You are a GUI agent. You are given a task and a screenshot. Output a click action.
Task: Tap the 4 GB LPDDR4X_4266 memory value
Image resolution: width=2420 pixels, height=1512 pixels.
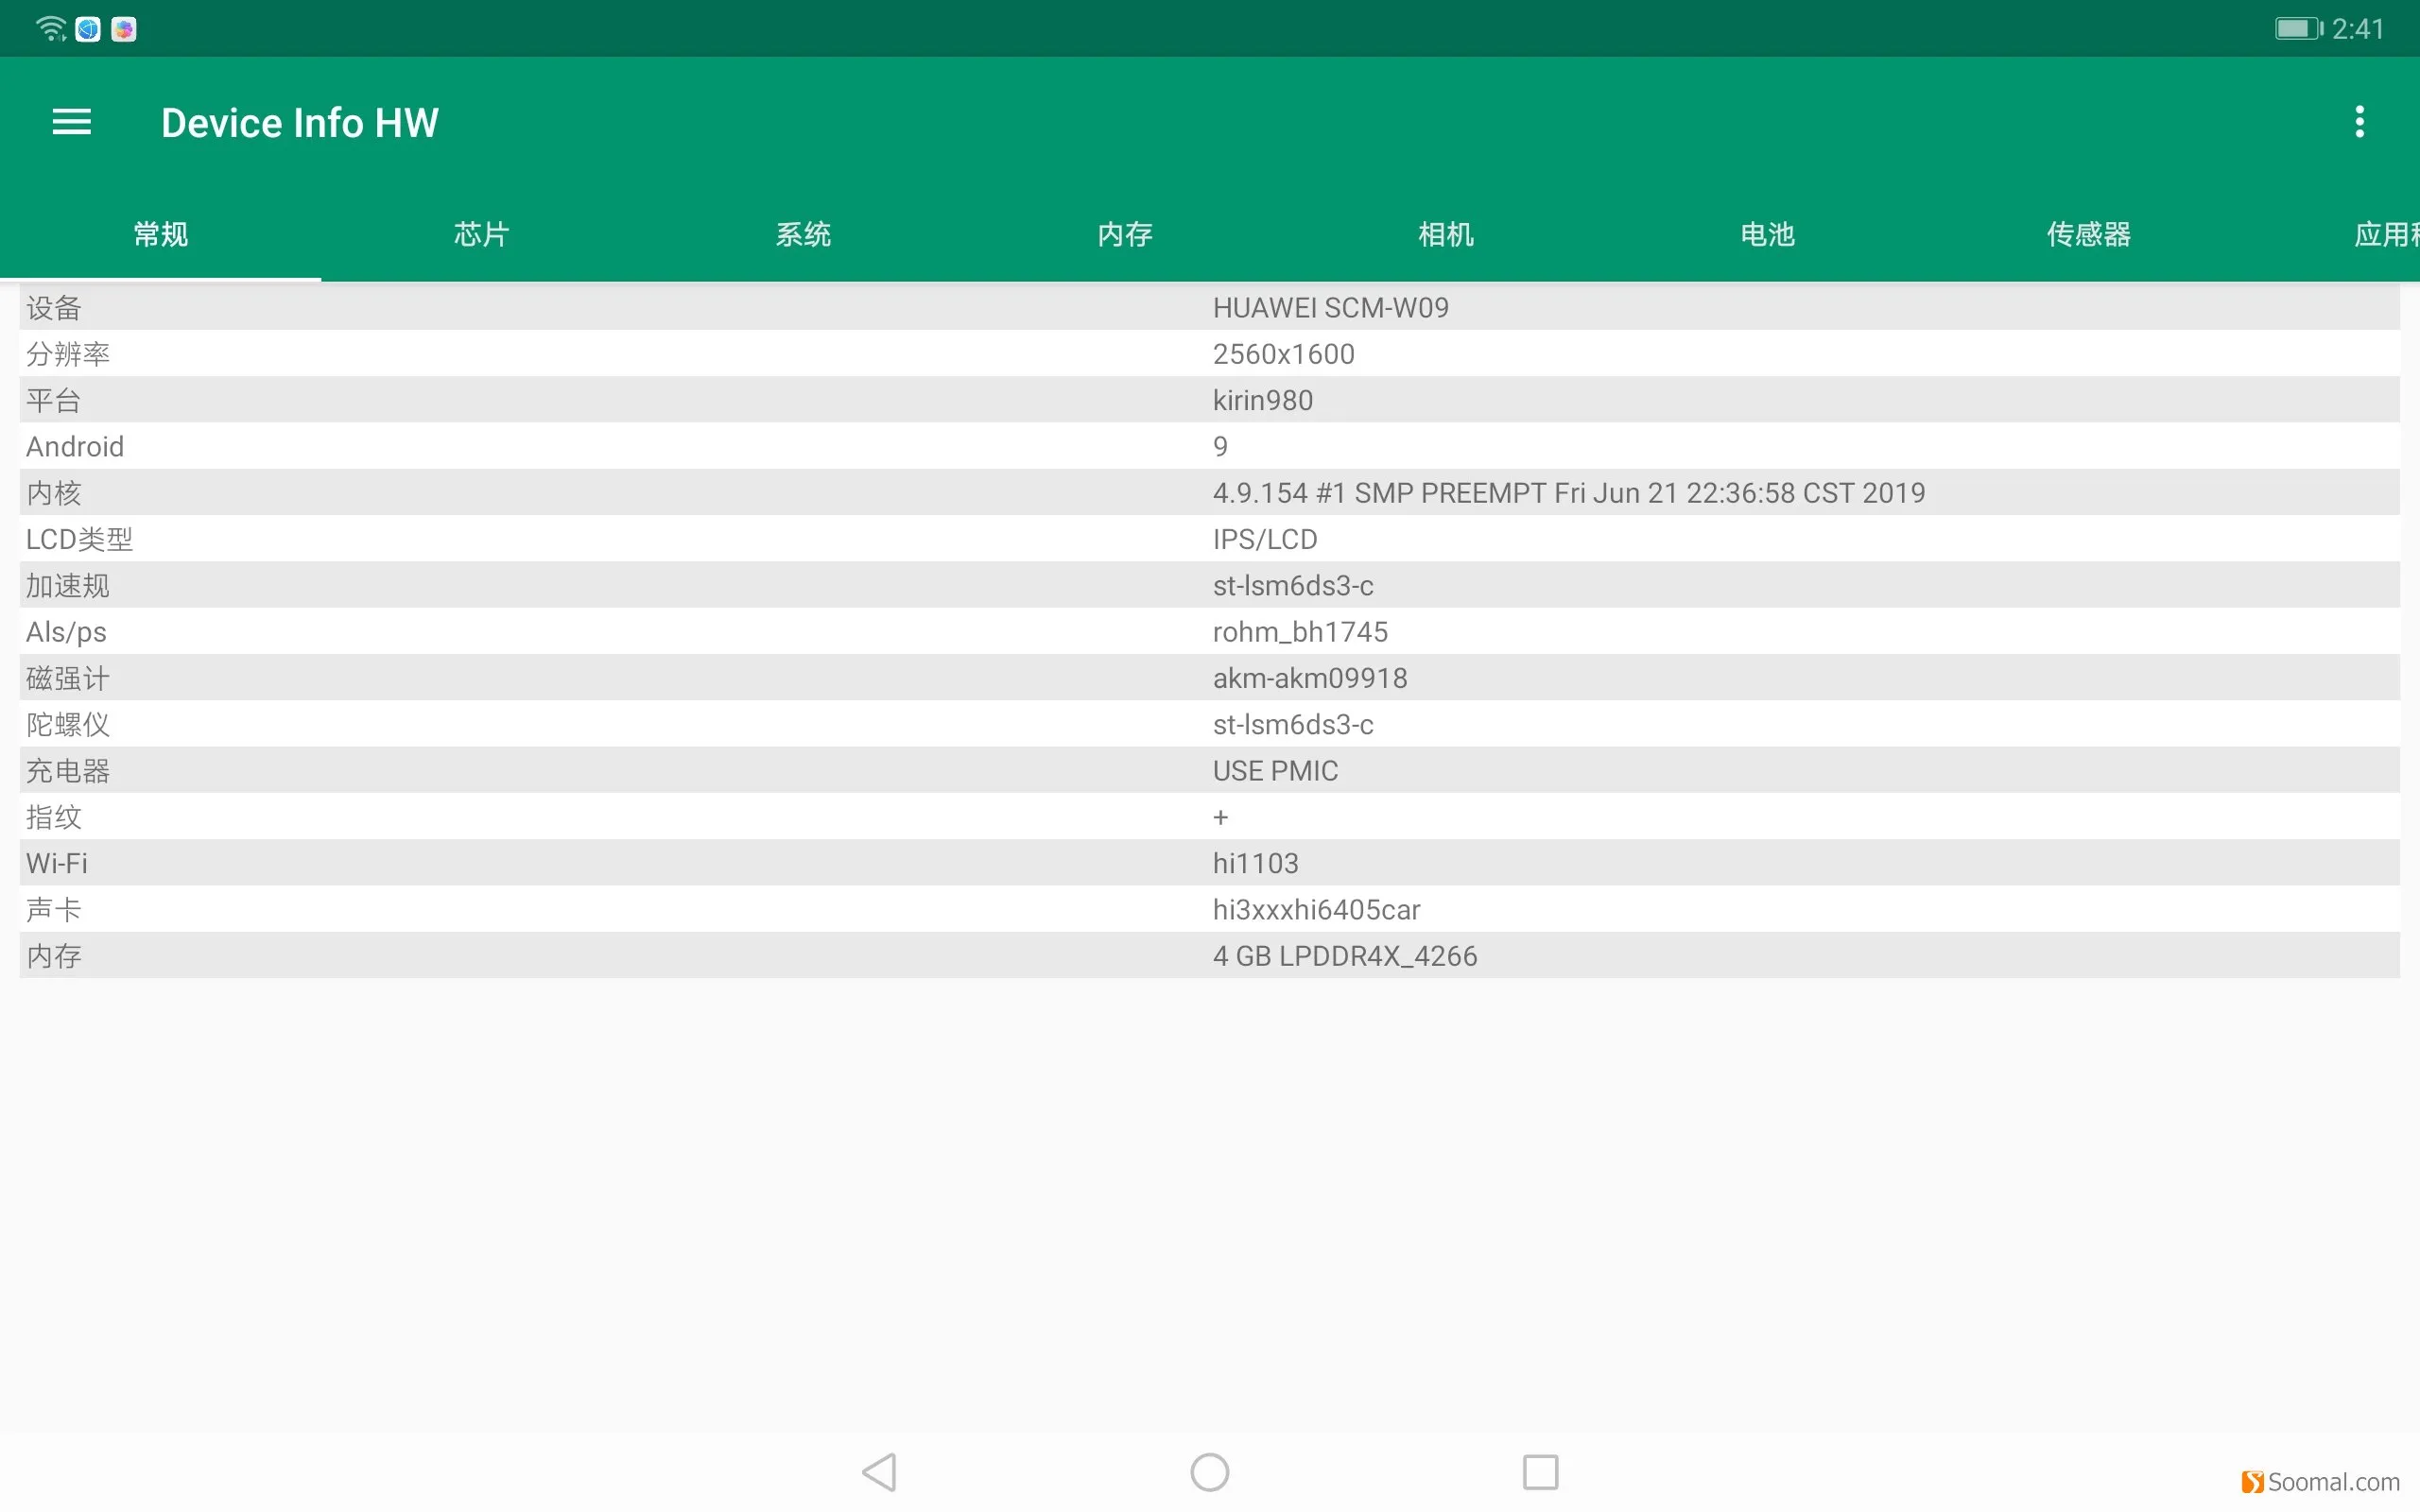tap(1345, 956)
